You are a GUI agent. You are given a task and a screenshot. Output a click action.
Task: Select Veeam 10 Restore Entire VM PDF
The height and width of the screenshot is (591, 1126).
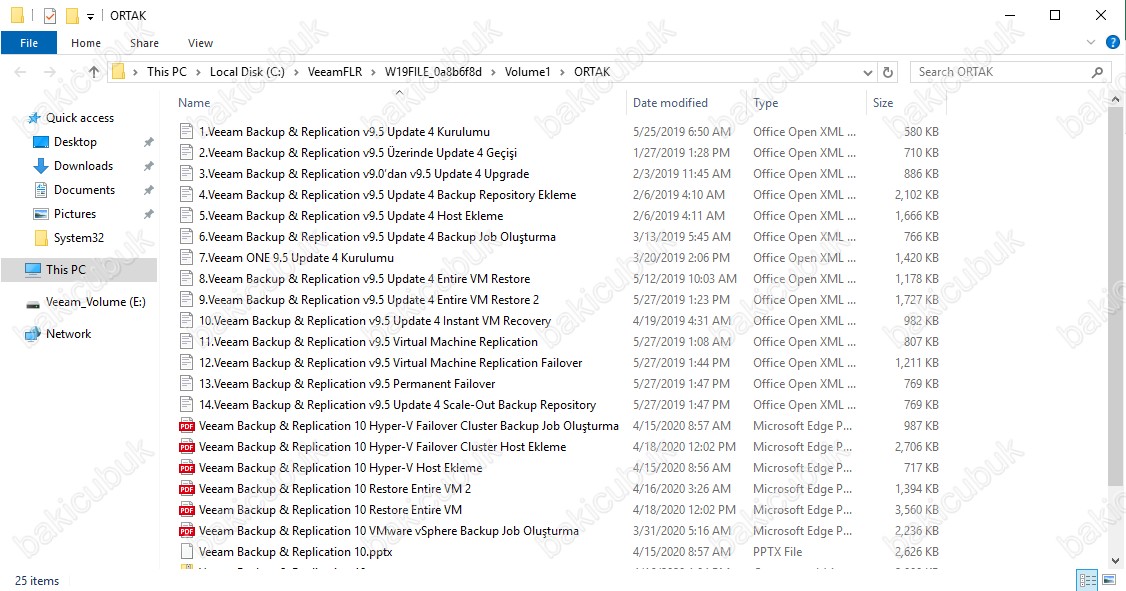(330, 510)
